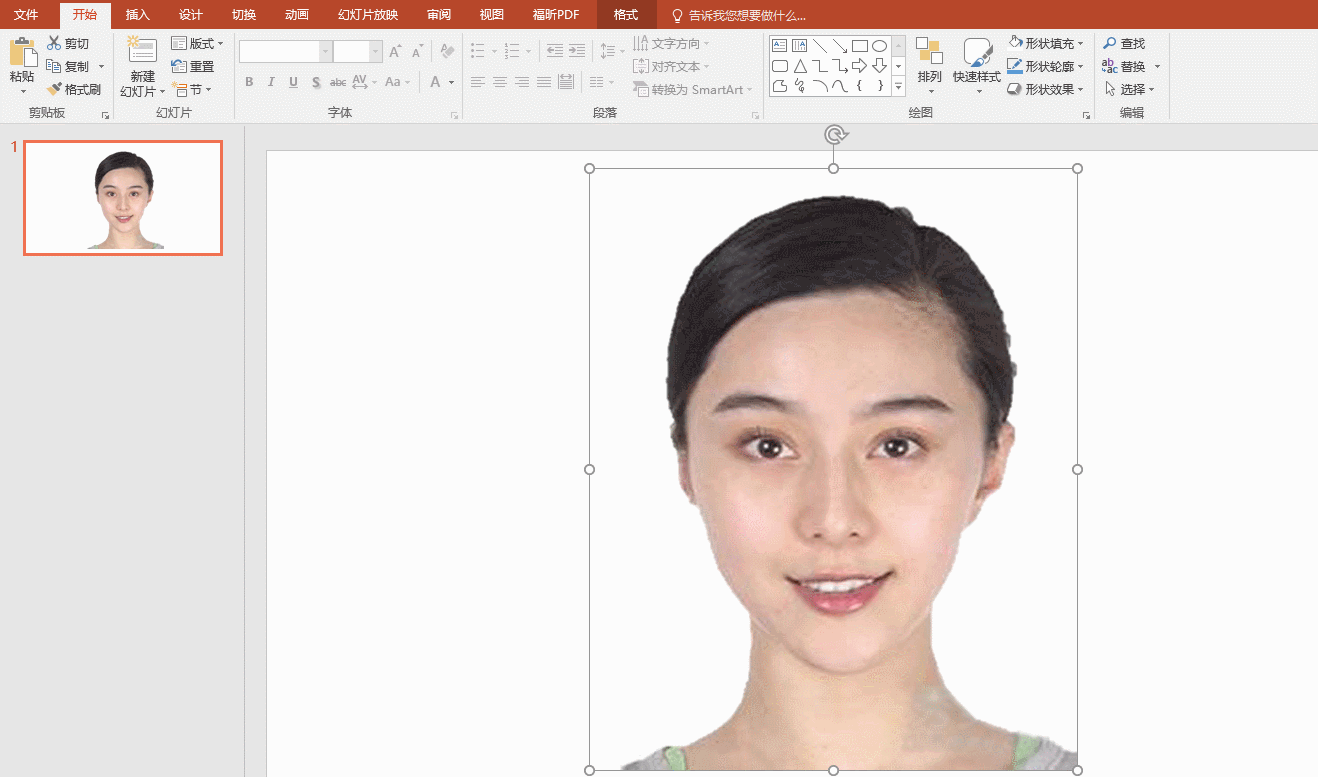This screenshot has height=777, width=1318.
Task: Select the right block arrow shape
Action: coord(859,66)
